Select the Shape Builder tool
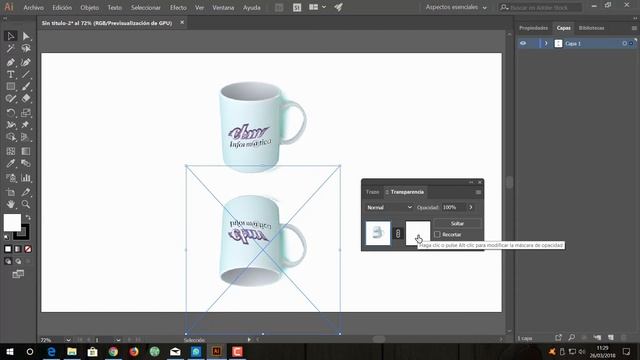The image size is (640, 360). [x=11, y=137]
